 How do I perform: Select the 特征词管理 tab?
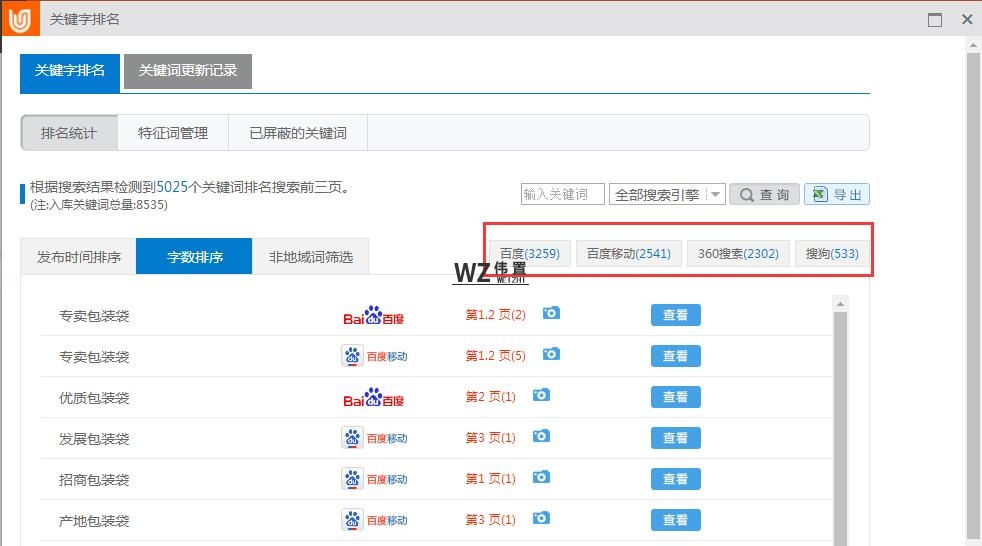tap(173, 133)
